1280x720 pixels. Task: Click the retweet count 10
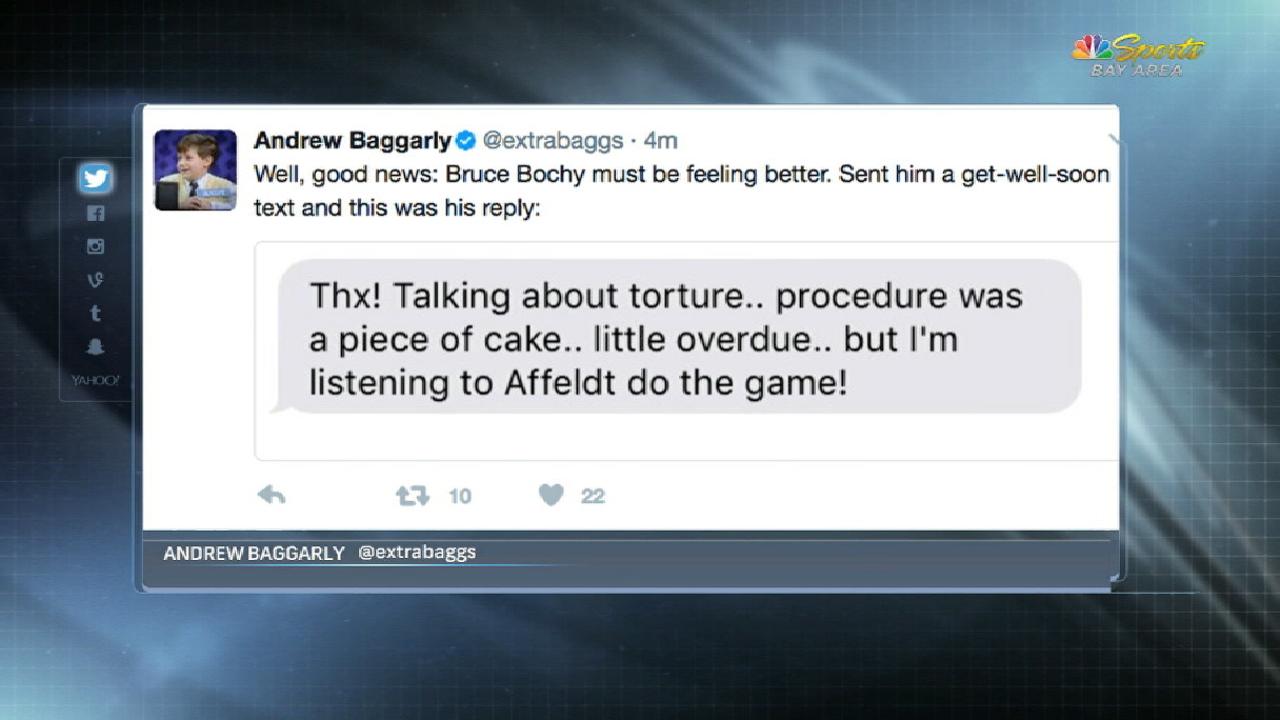(x=459, y=496)
